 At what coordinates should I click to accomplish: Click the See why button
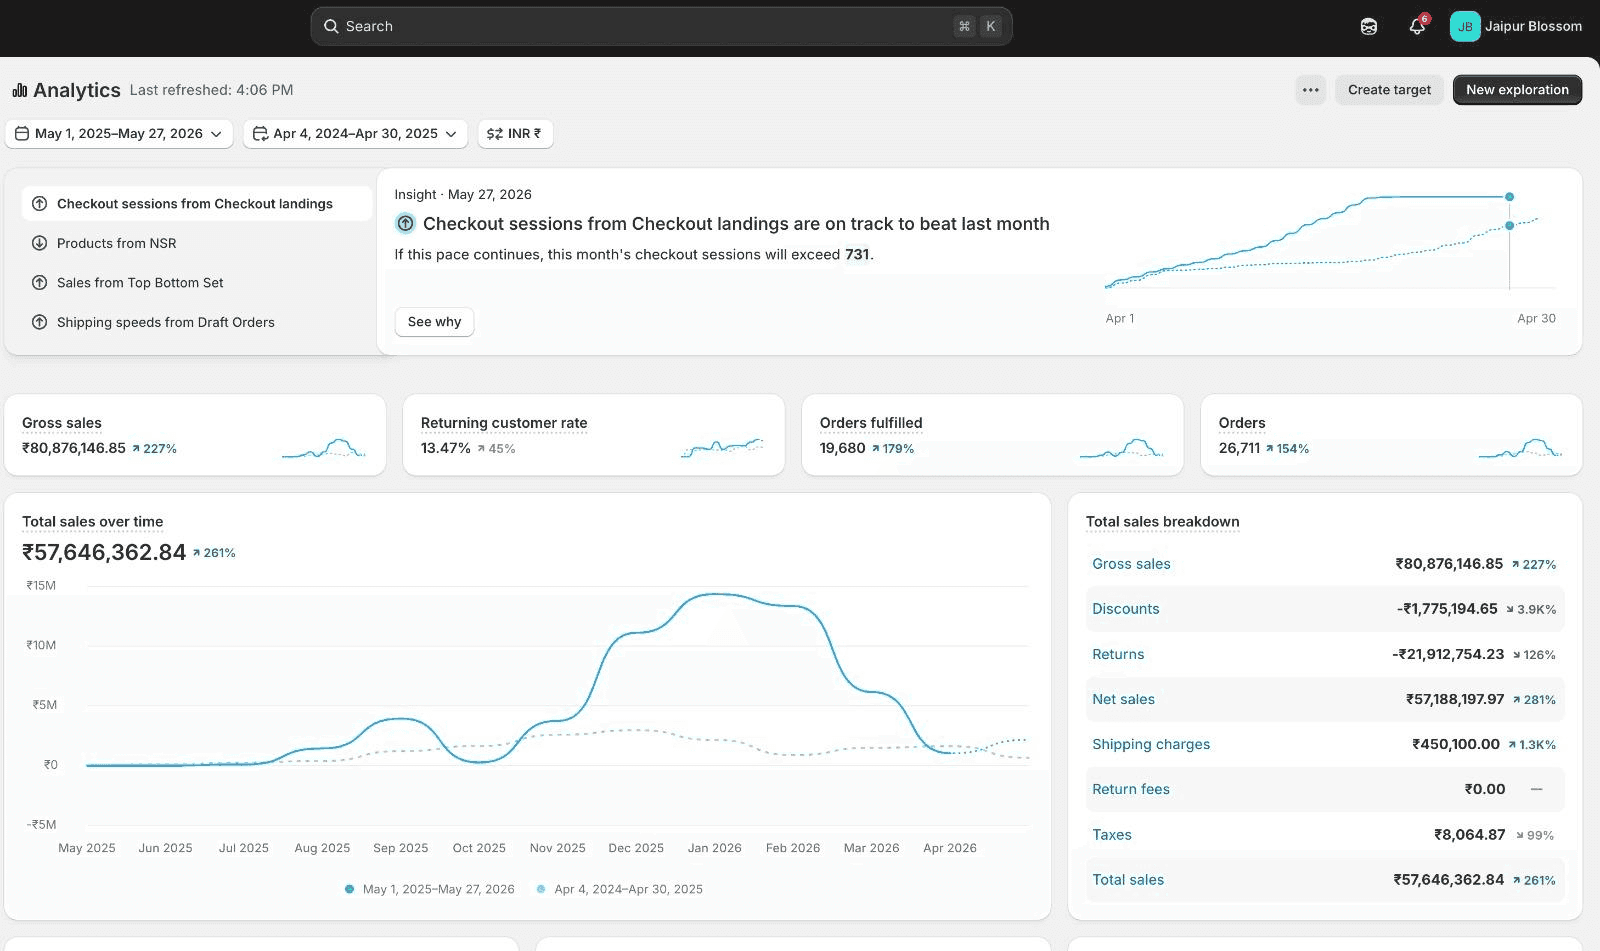(x=434, y=322)
